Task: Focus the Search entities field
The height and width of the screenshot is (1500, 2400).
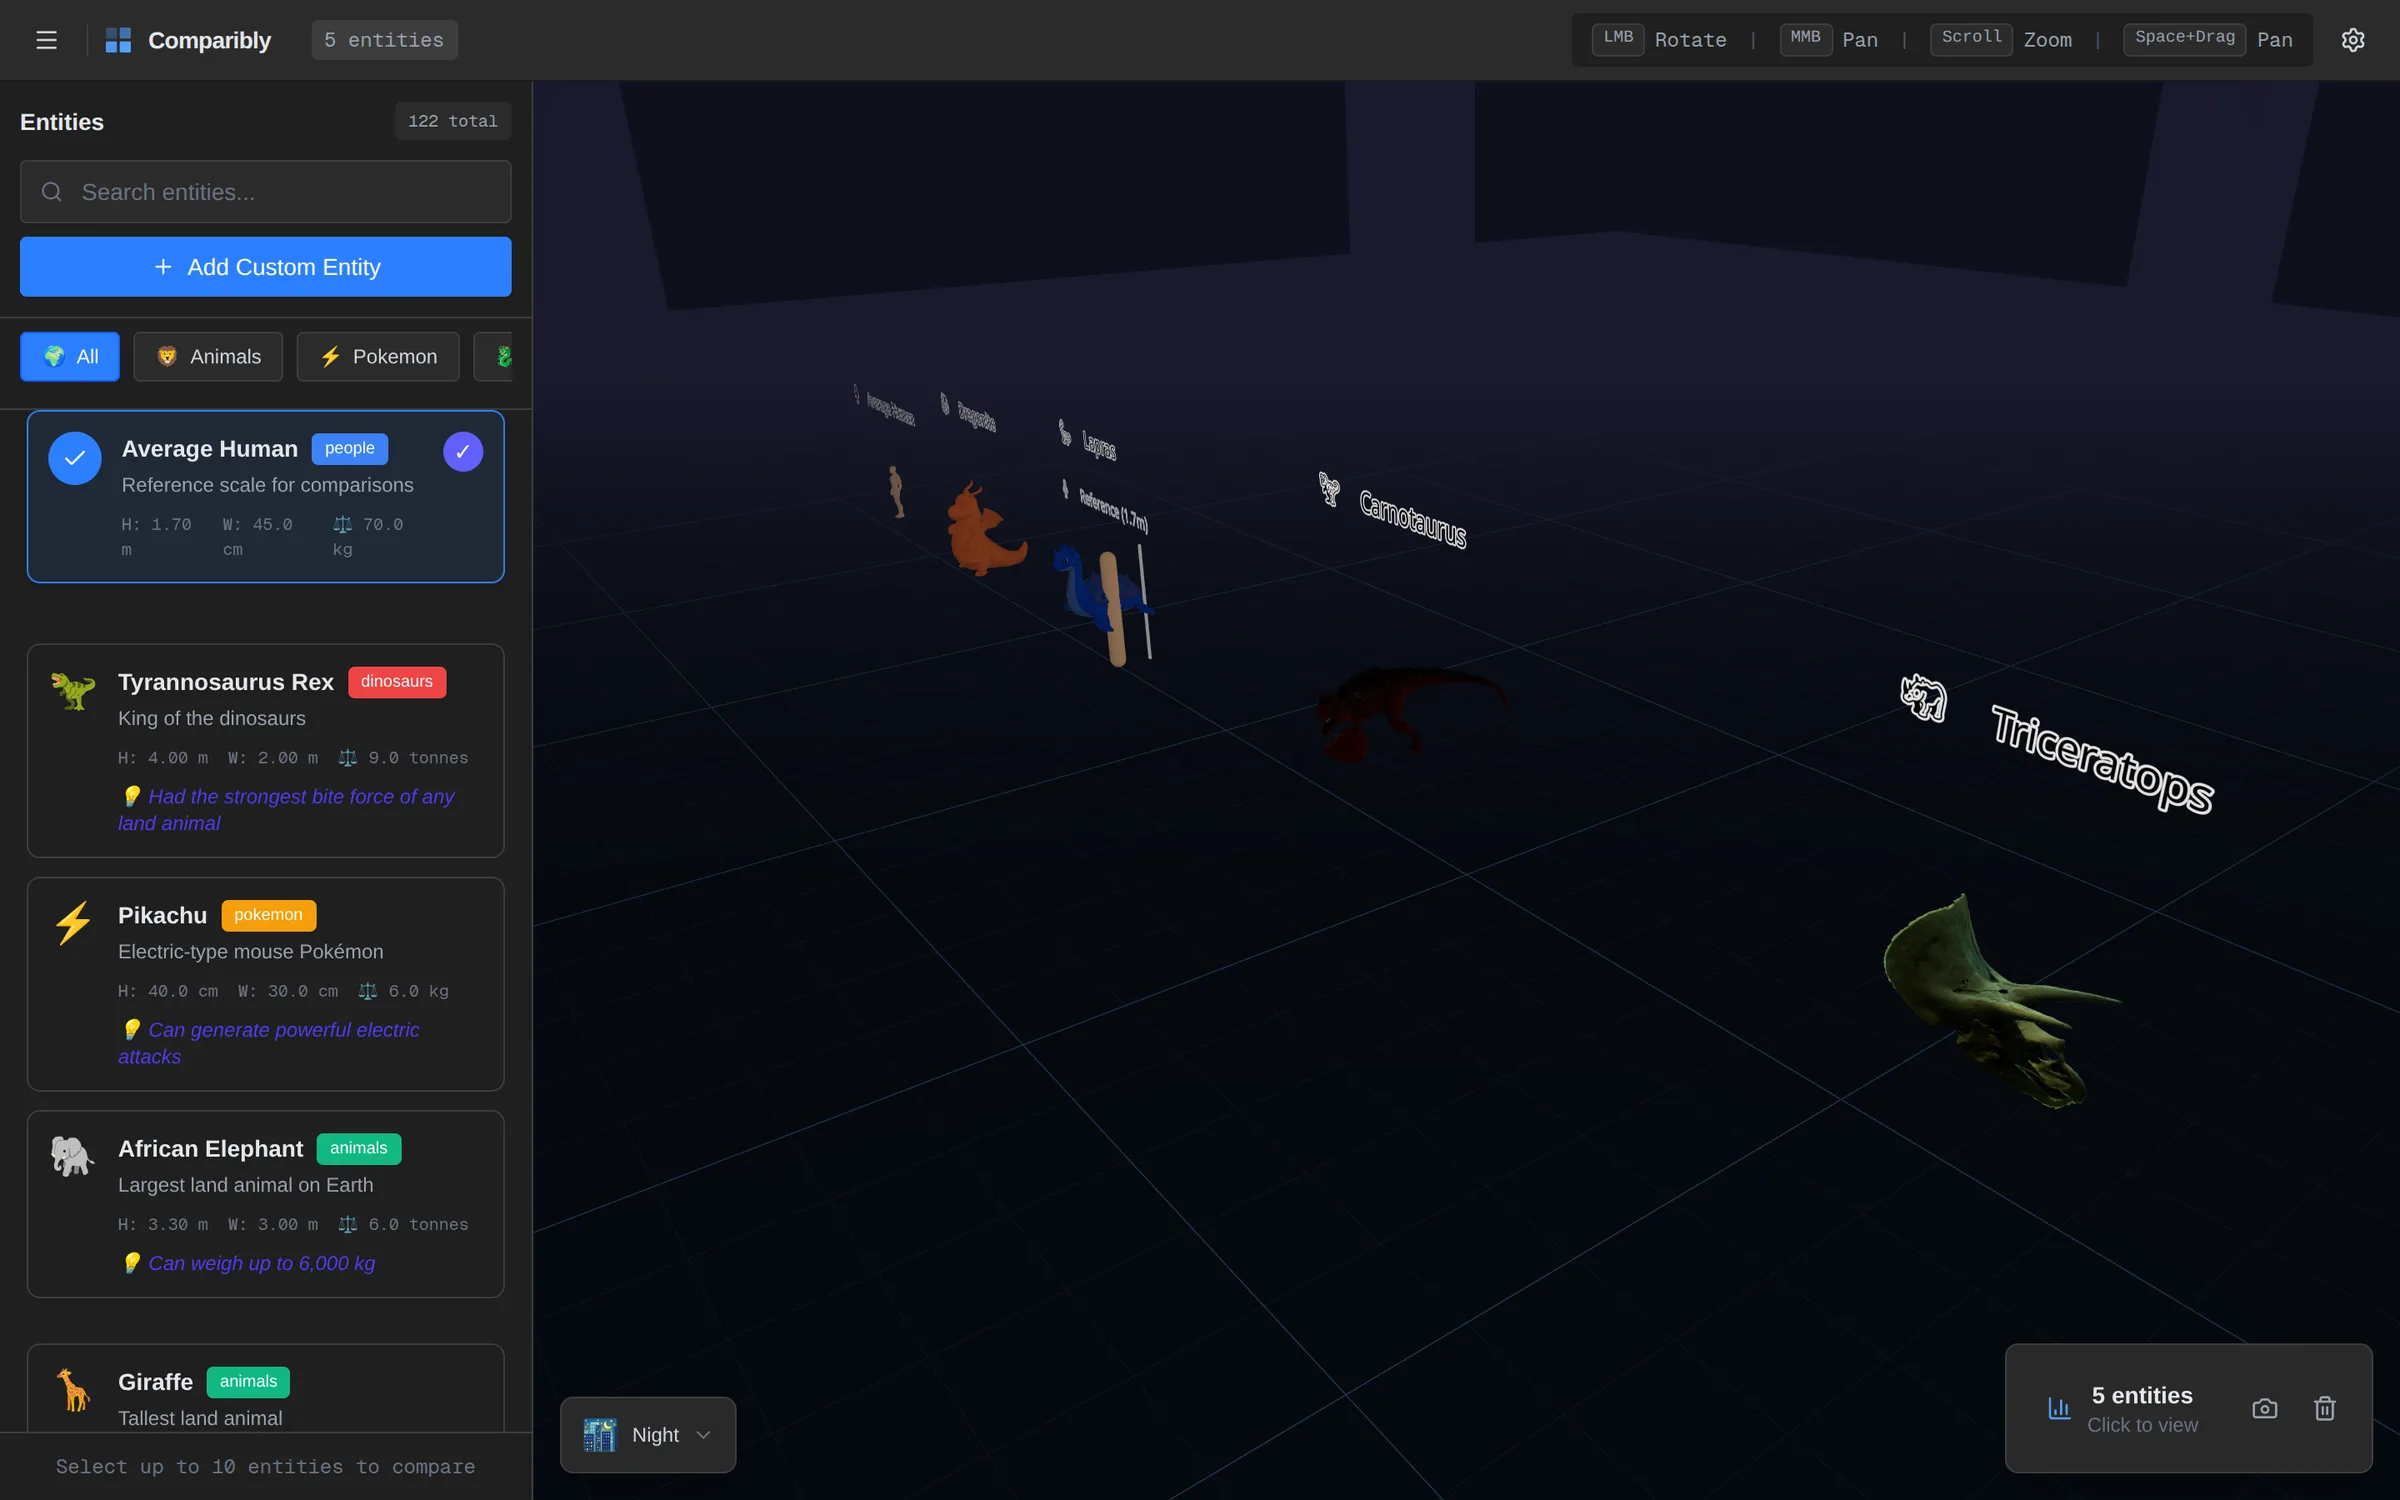Action: 265,191
